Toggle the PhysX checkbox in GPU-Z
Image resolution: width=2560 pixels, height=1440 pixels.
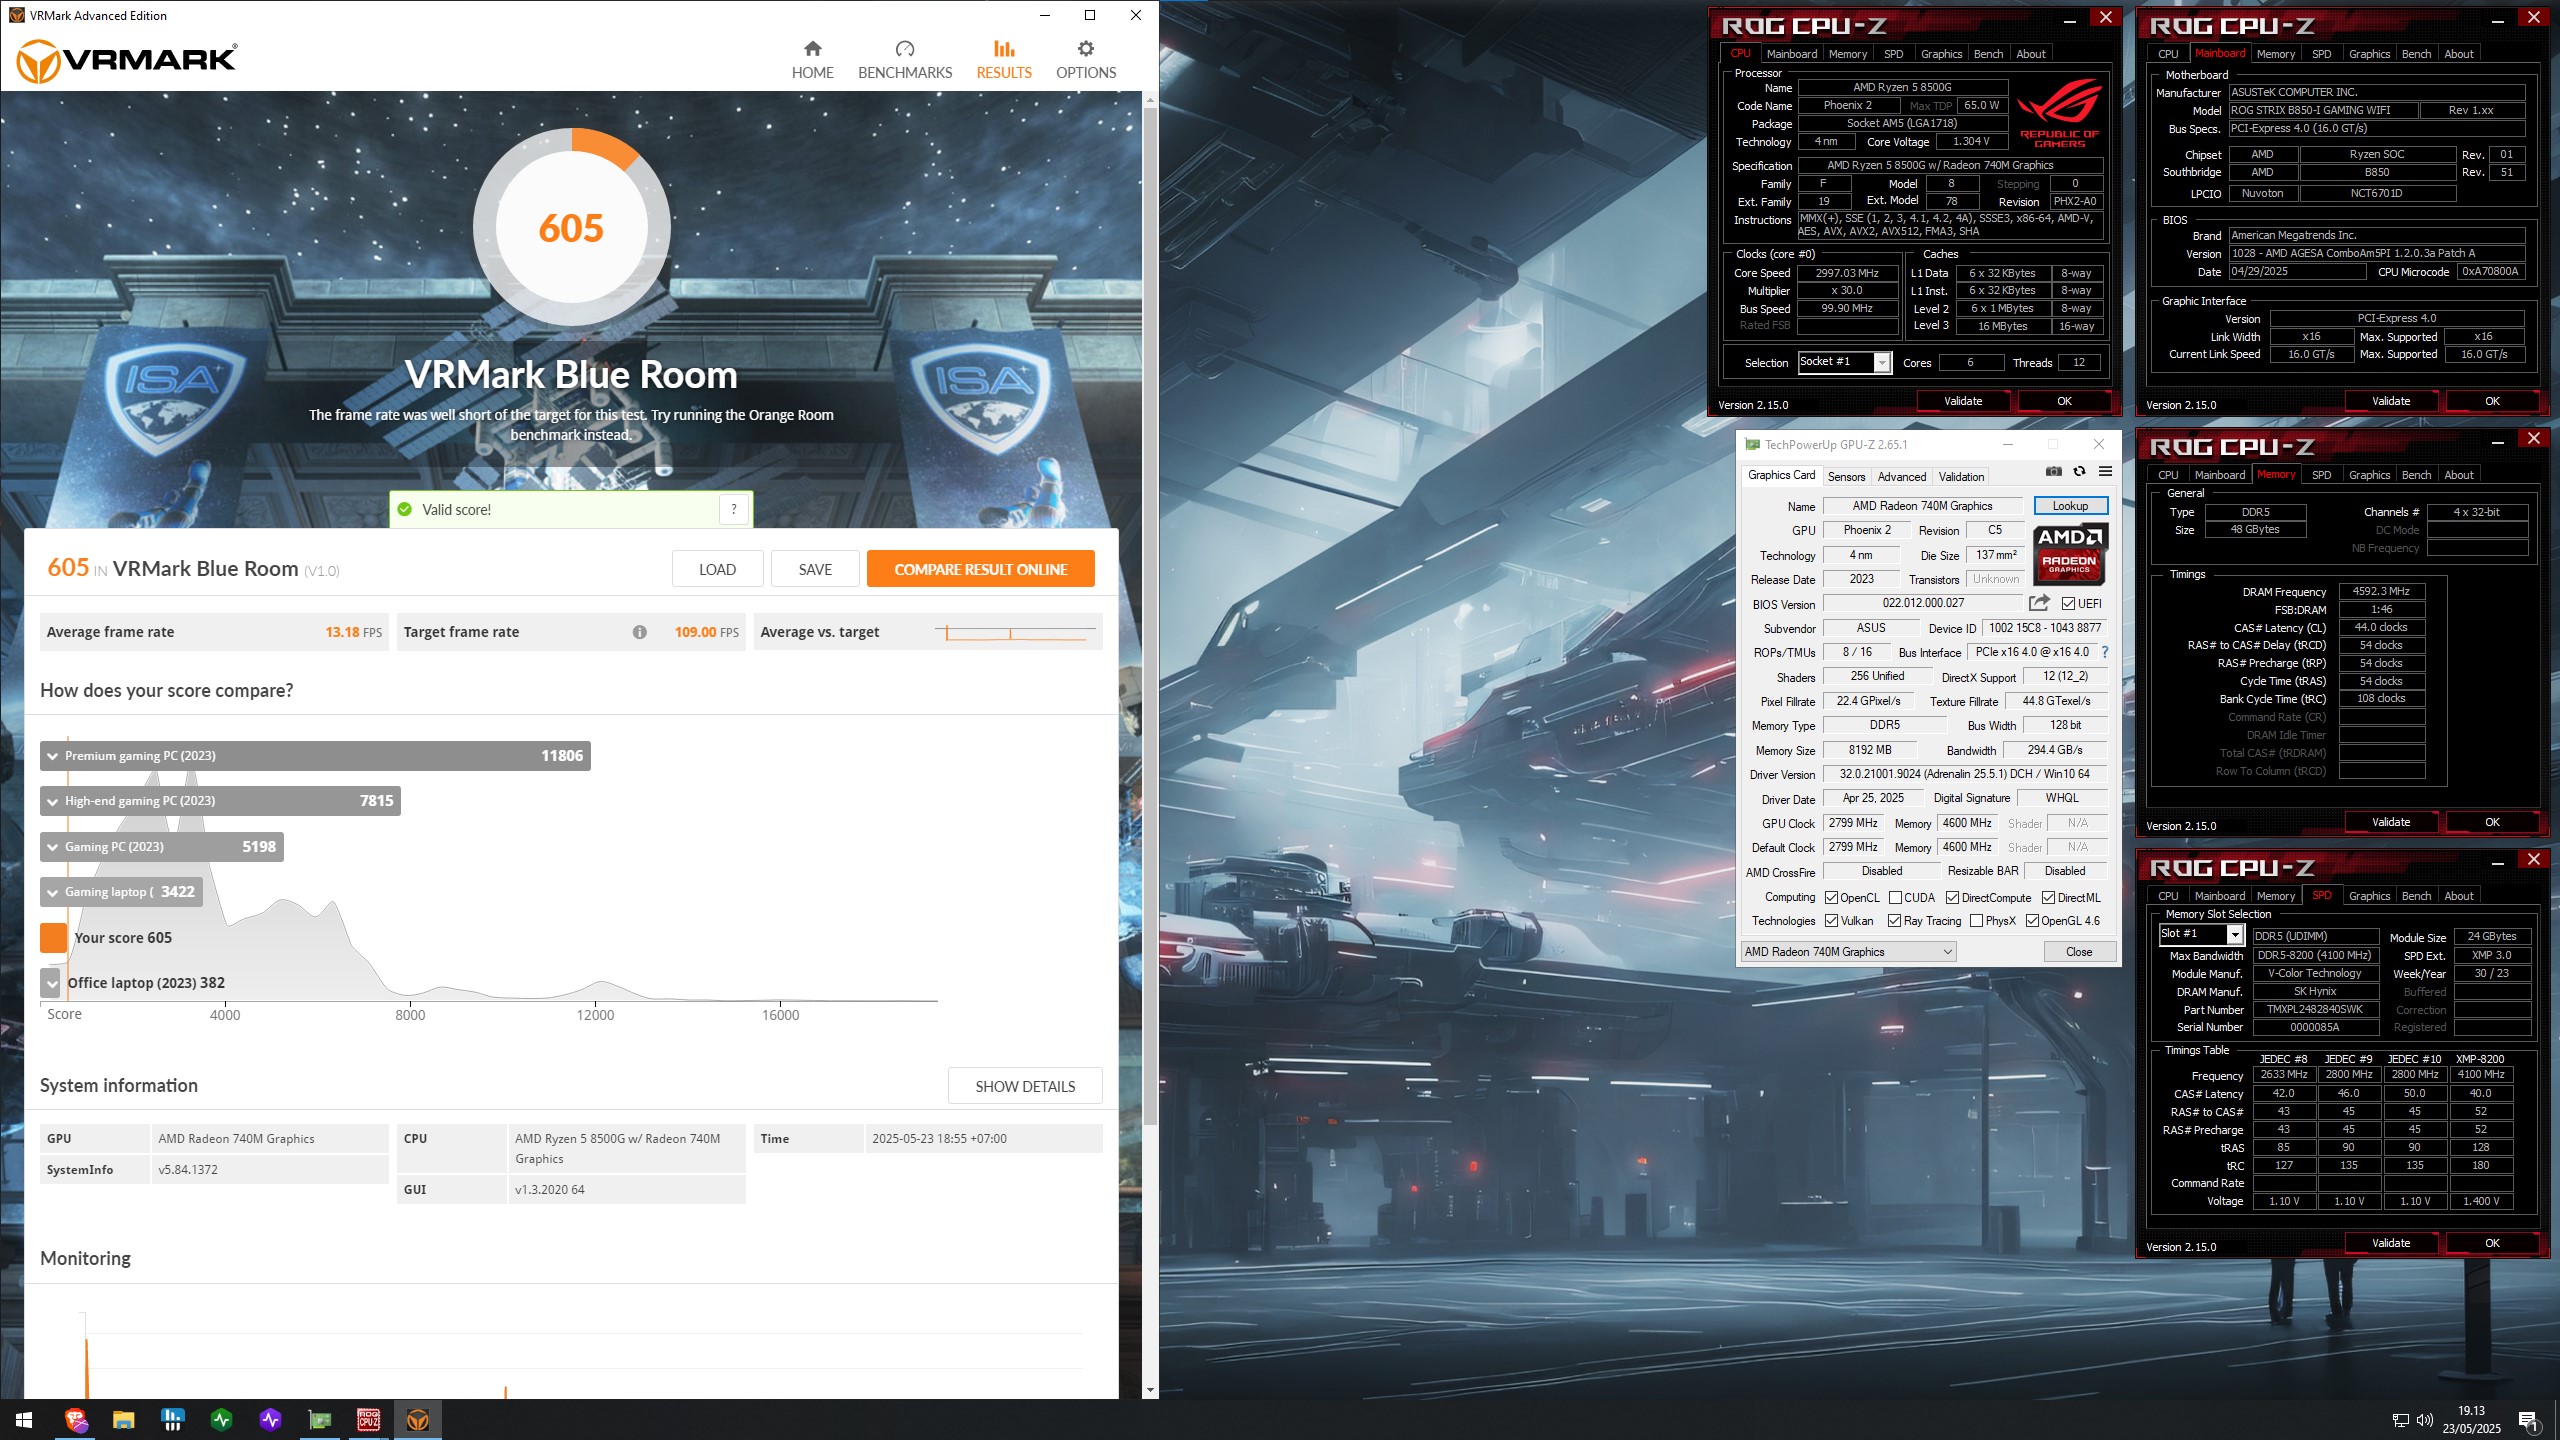click(x=1976, y=921)
